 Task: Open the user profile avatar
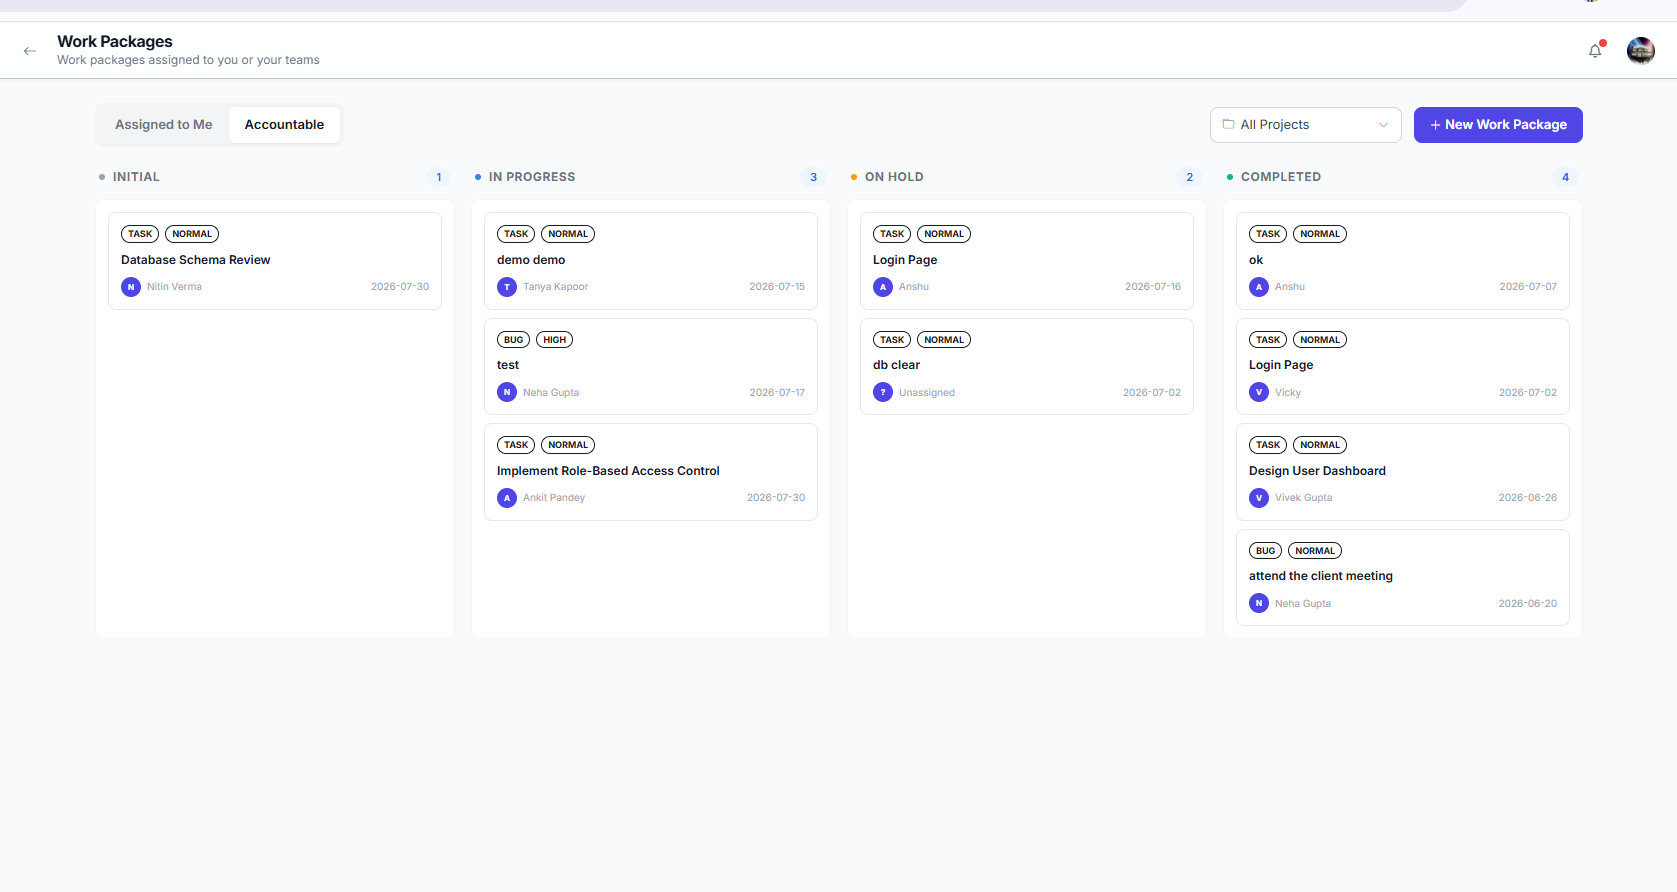1641,50
